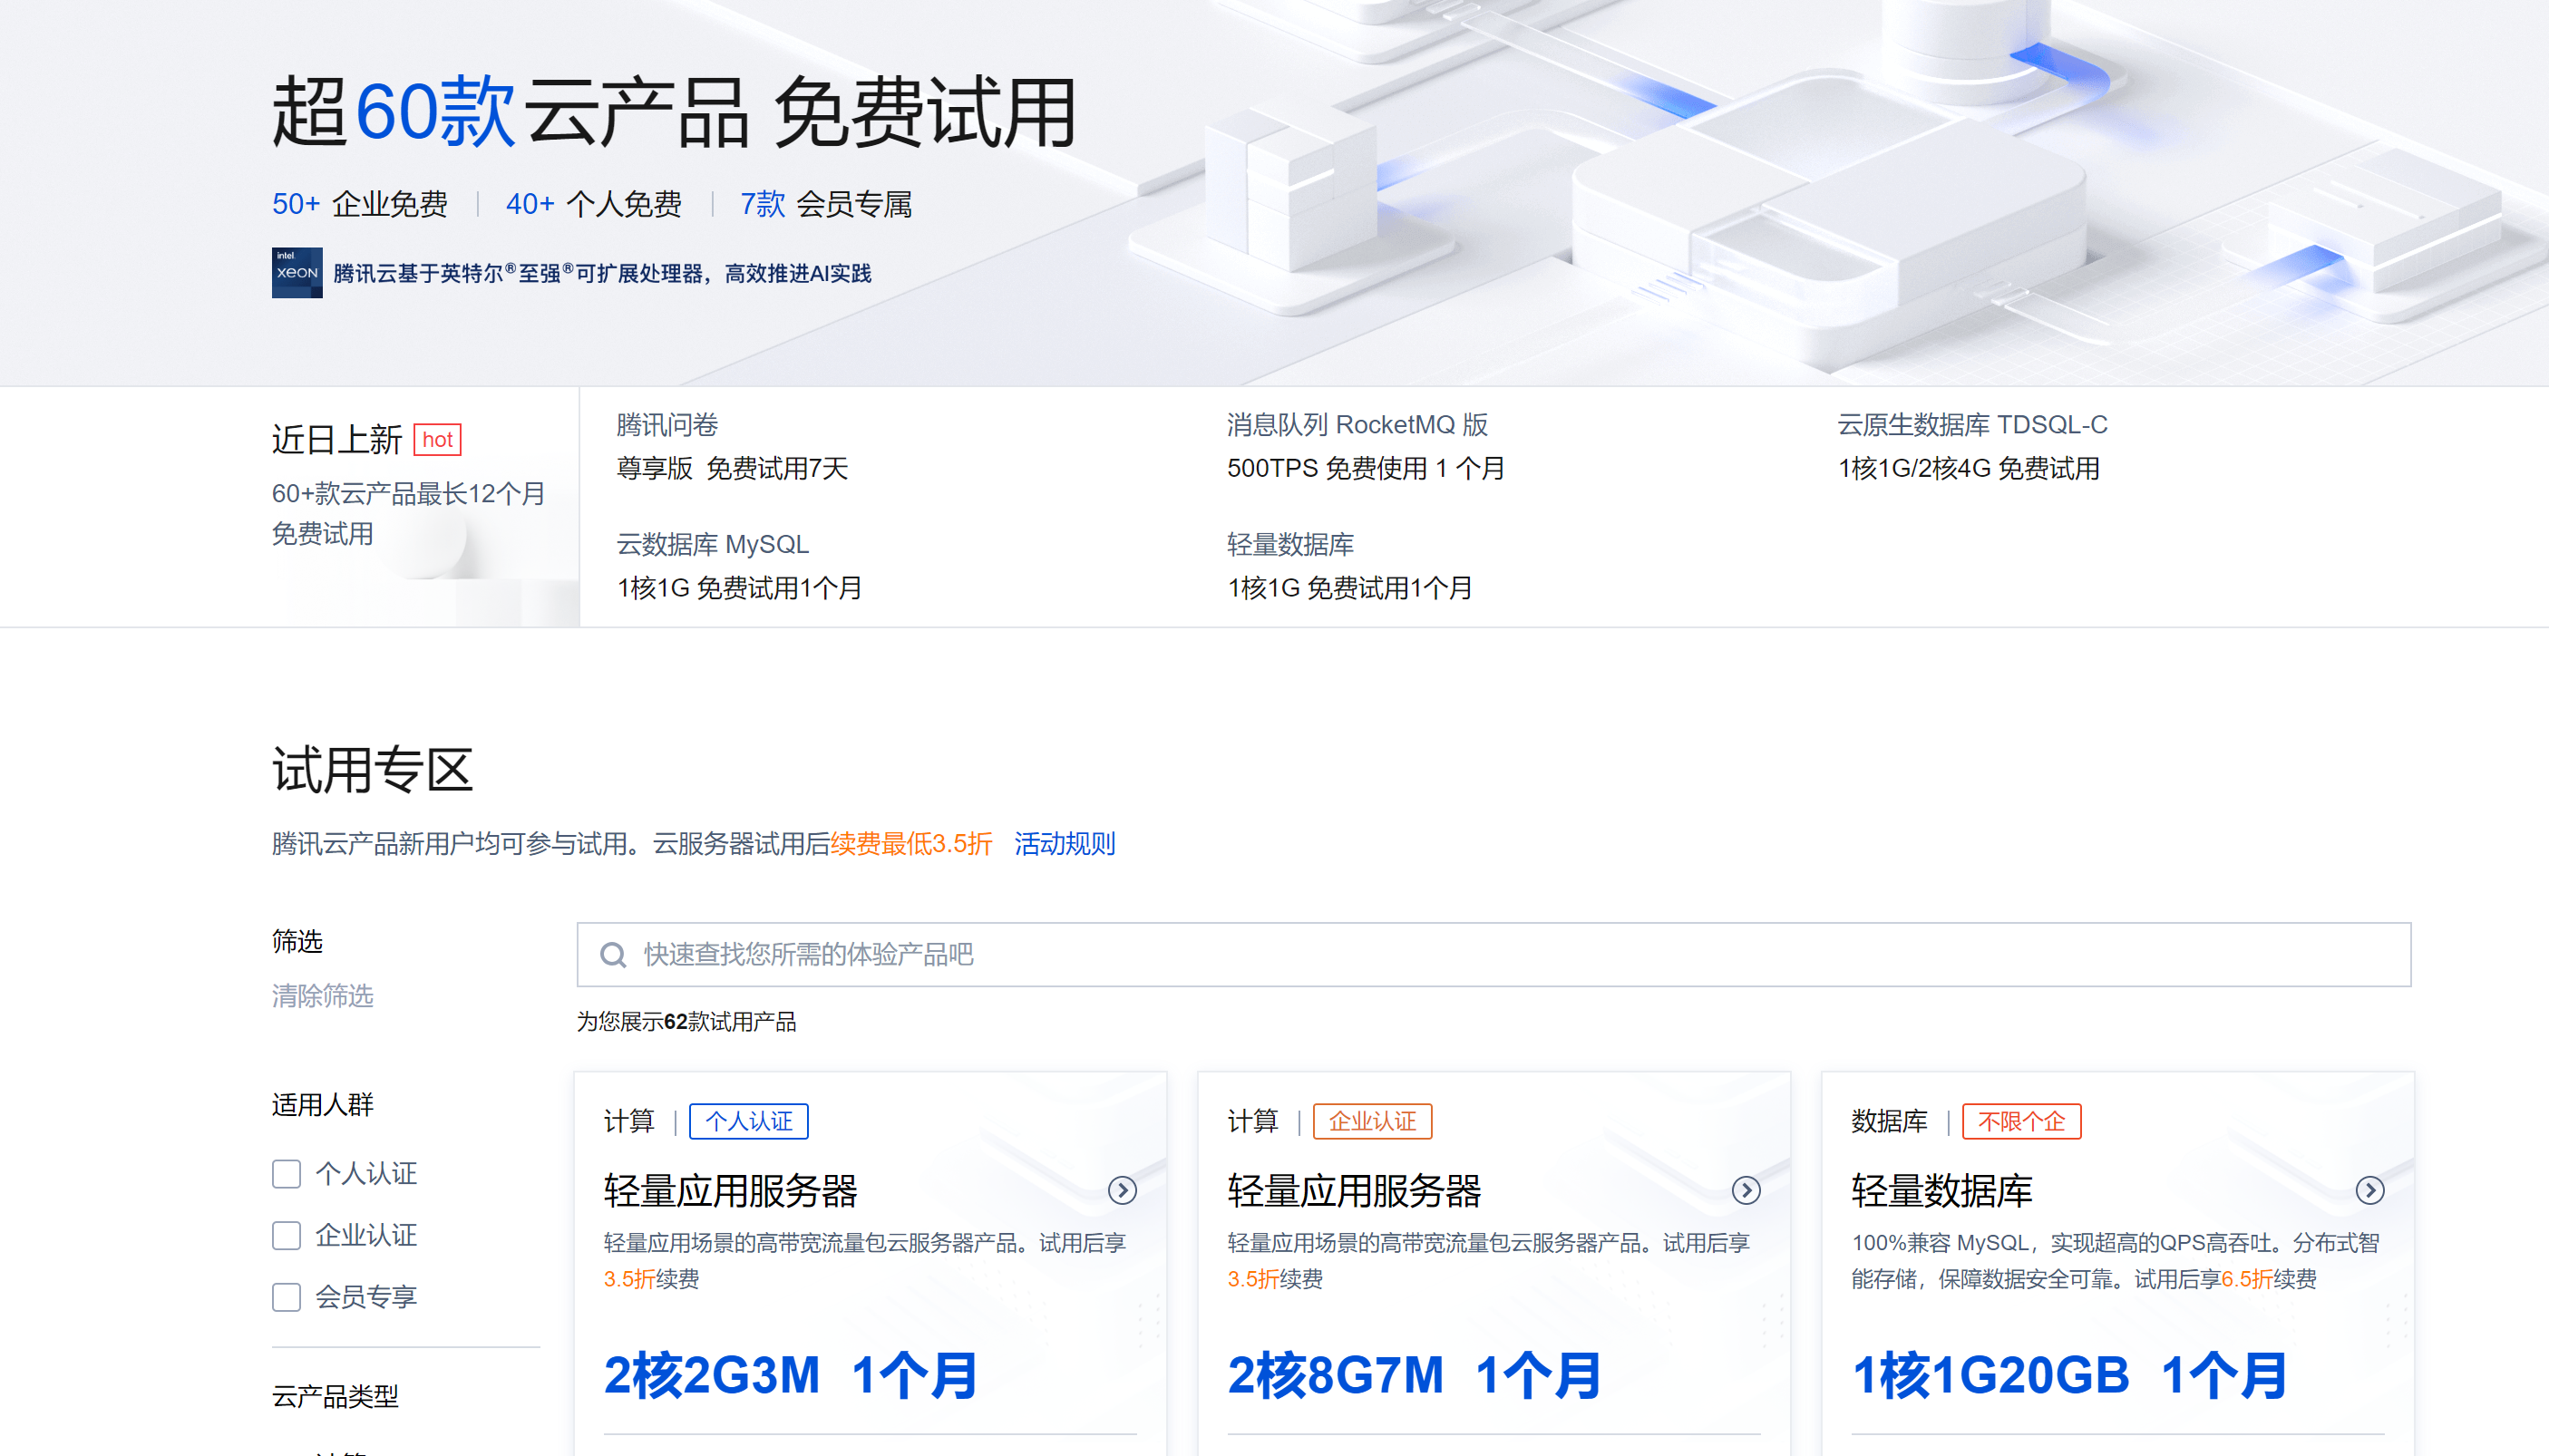This screenshot has width=2549, height=1456.
Task: Click the orange 企业认证 tag on card
Action: (1372, 1122)
